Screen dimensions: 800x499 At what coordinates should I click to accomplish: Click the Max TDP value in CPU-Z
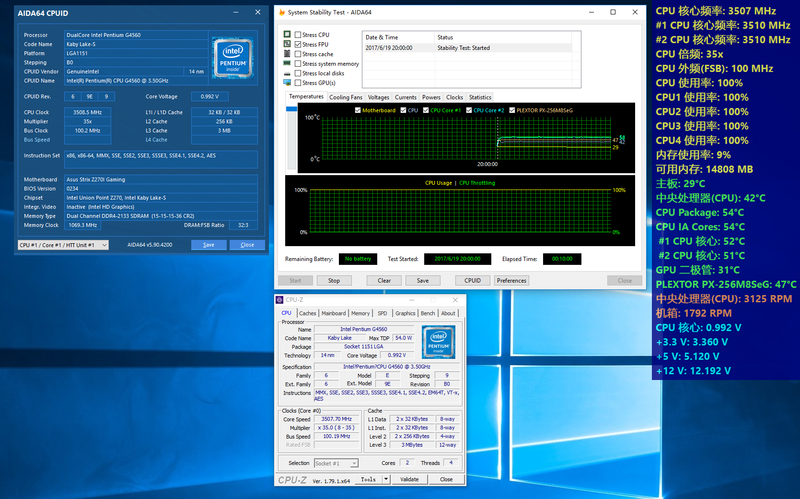404,338
